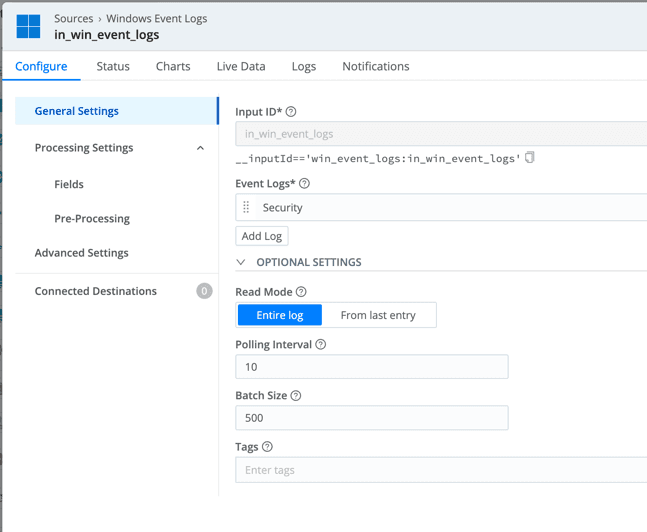The height and width of the screenshot is (532, 647).
Task: Click the Windows logo source icon
Action: (x=29, y=27)
